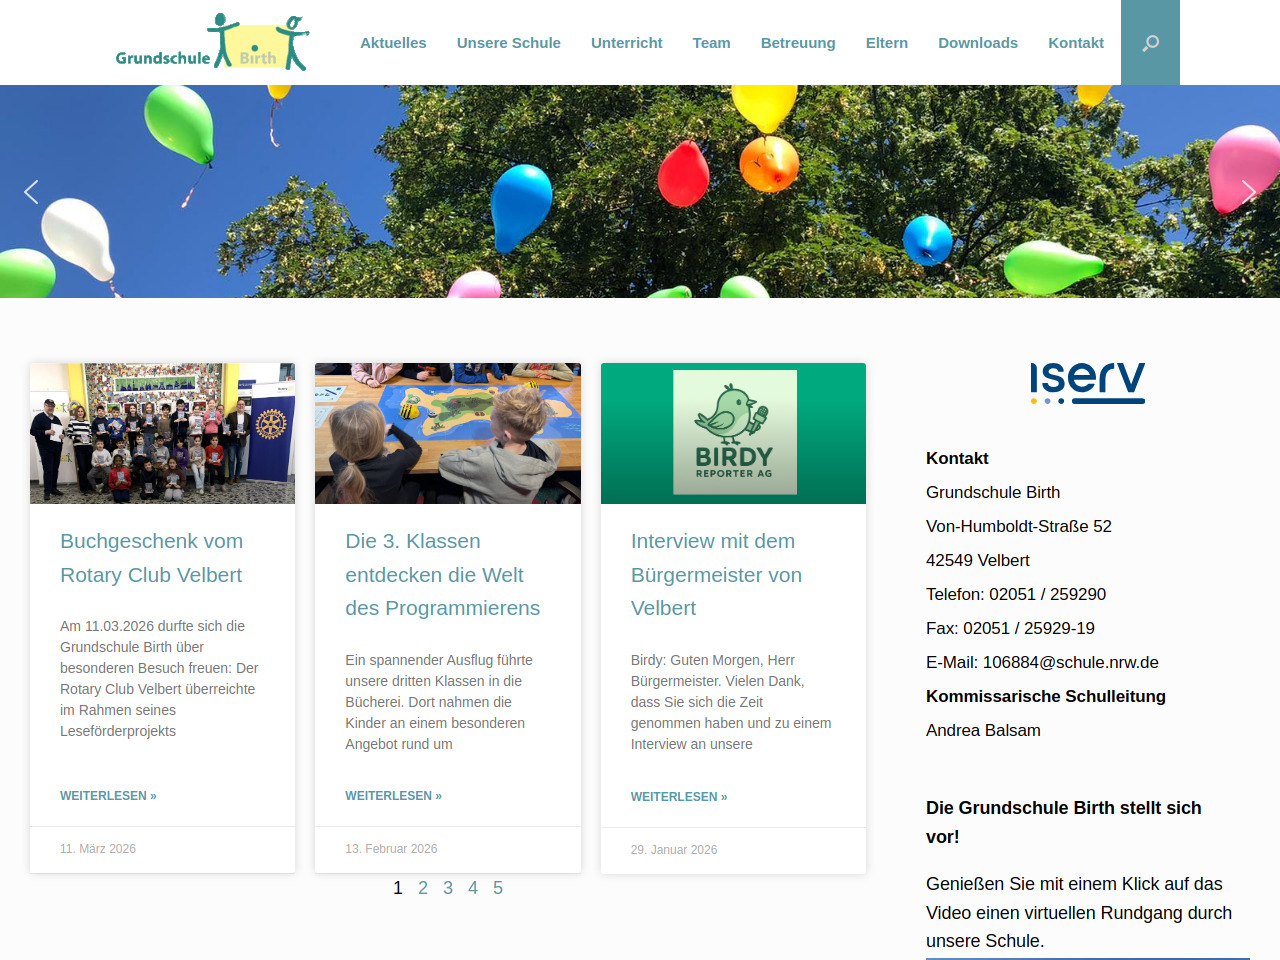The image size is (1280, 960).
Task: Expand the Unterricht menu item
Action: click(626, 43)
